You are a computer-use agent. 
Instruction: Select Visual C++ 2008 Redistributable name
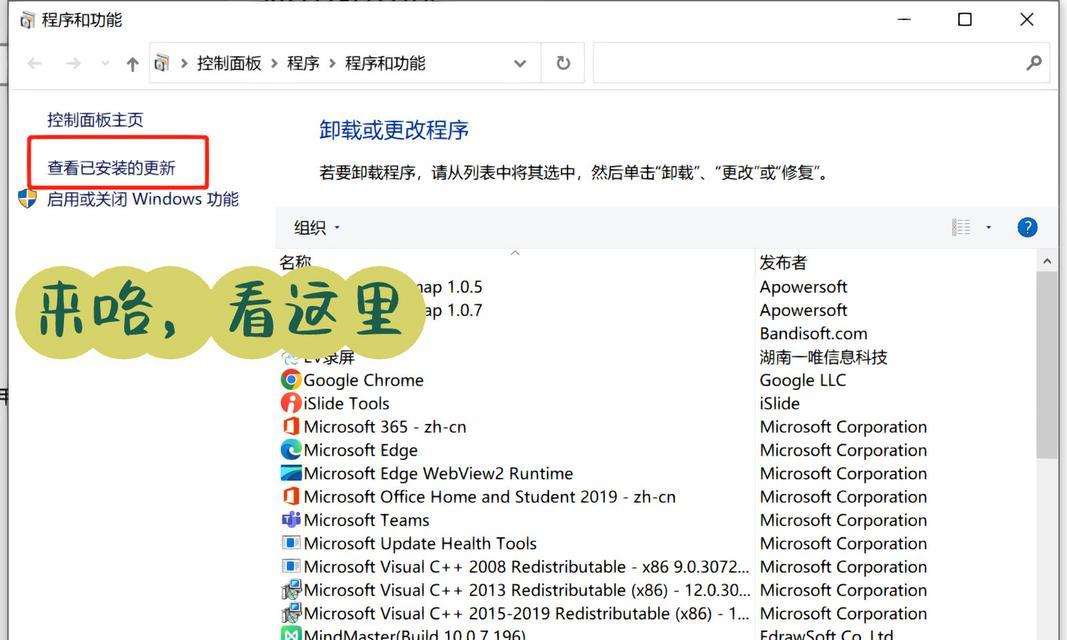526,567
